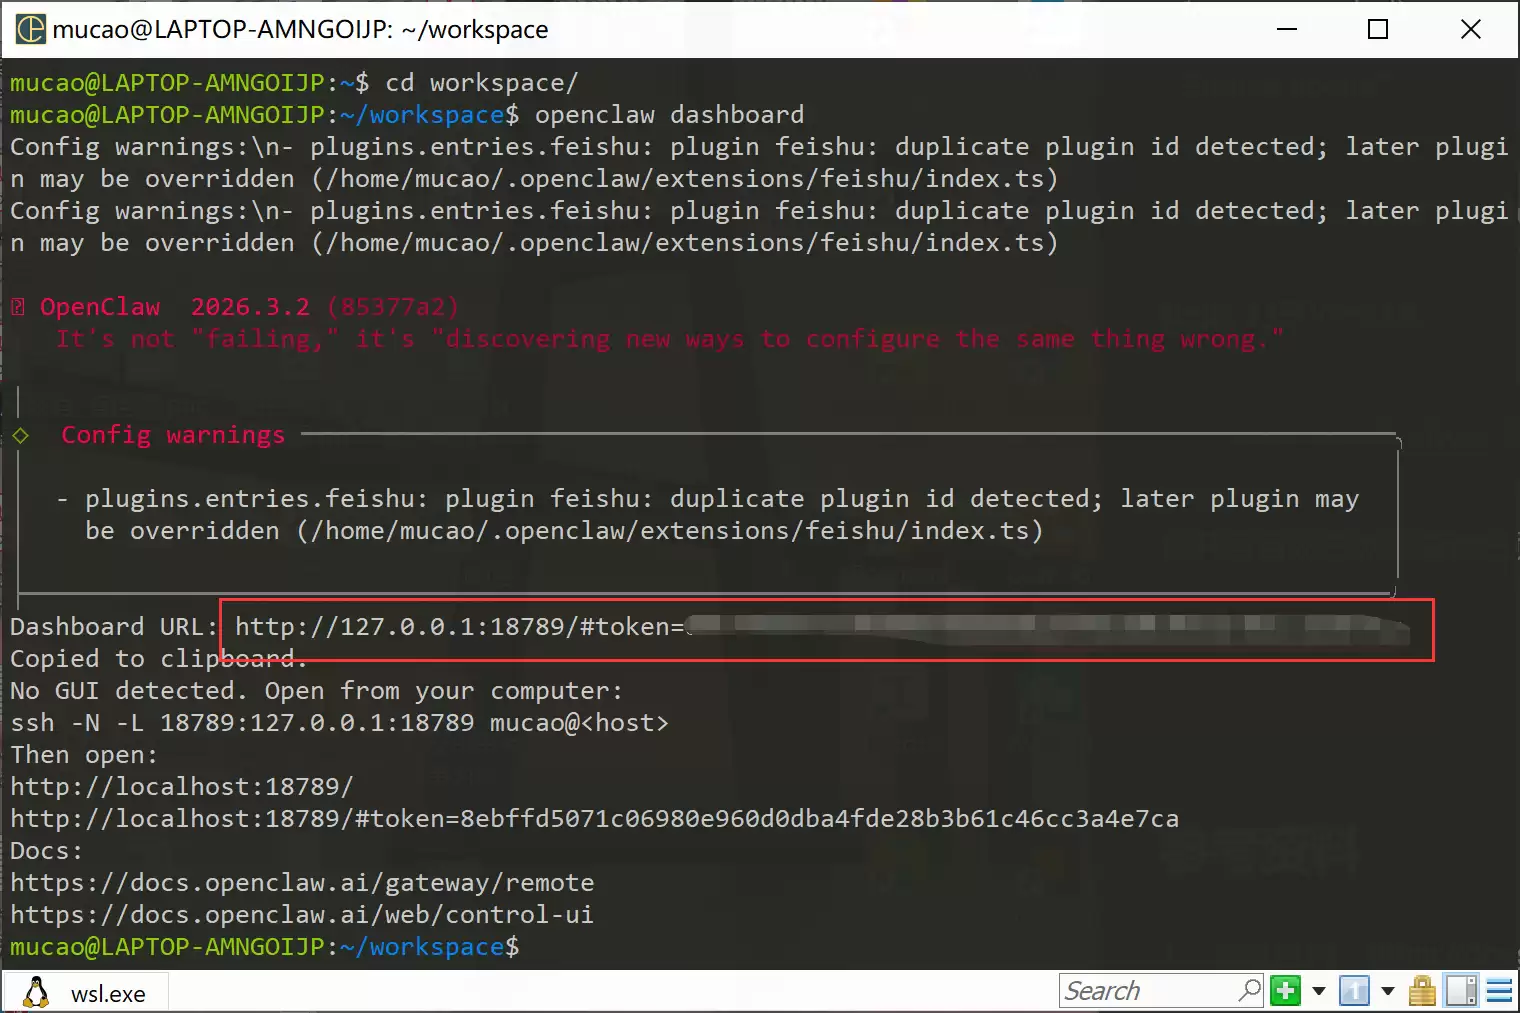The image size is (1520, 1013).
Task: Toggle the alternative mode panel icon
Action: (1461, 991)
